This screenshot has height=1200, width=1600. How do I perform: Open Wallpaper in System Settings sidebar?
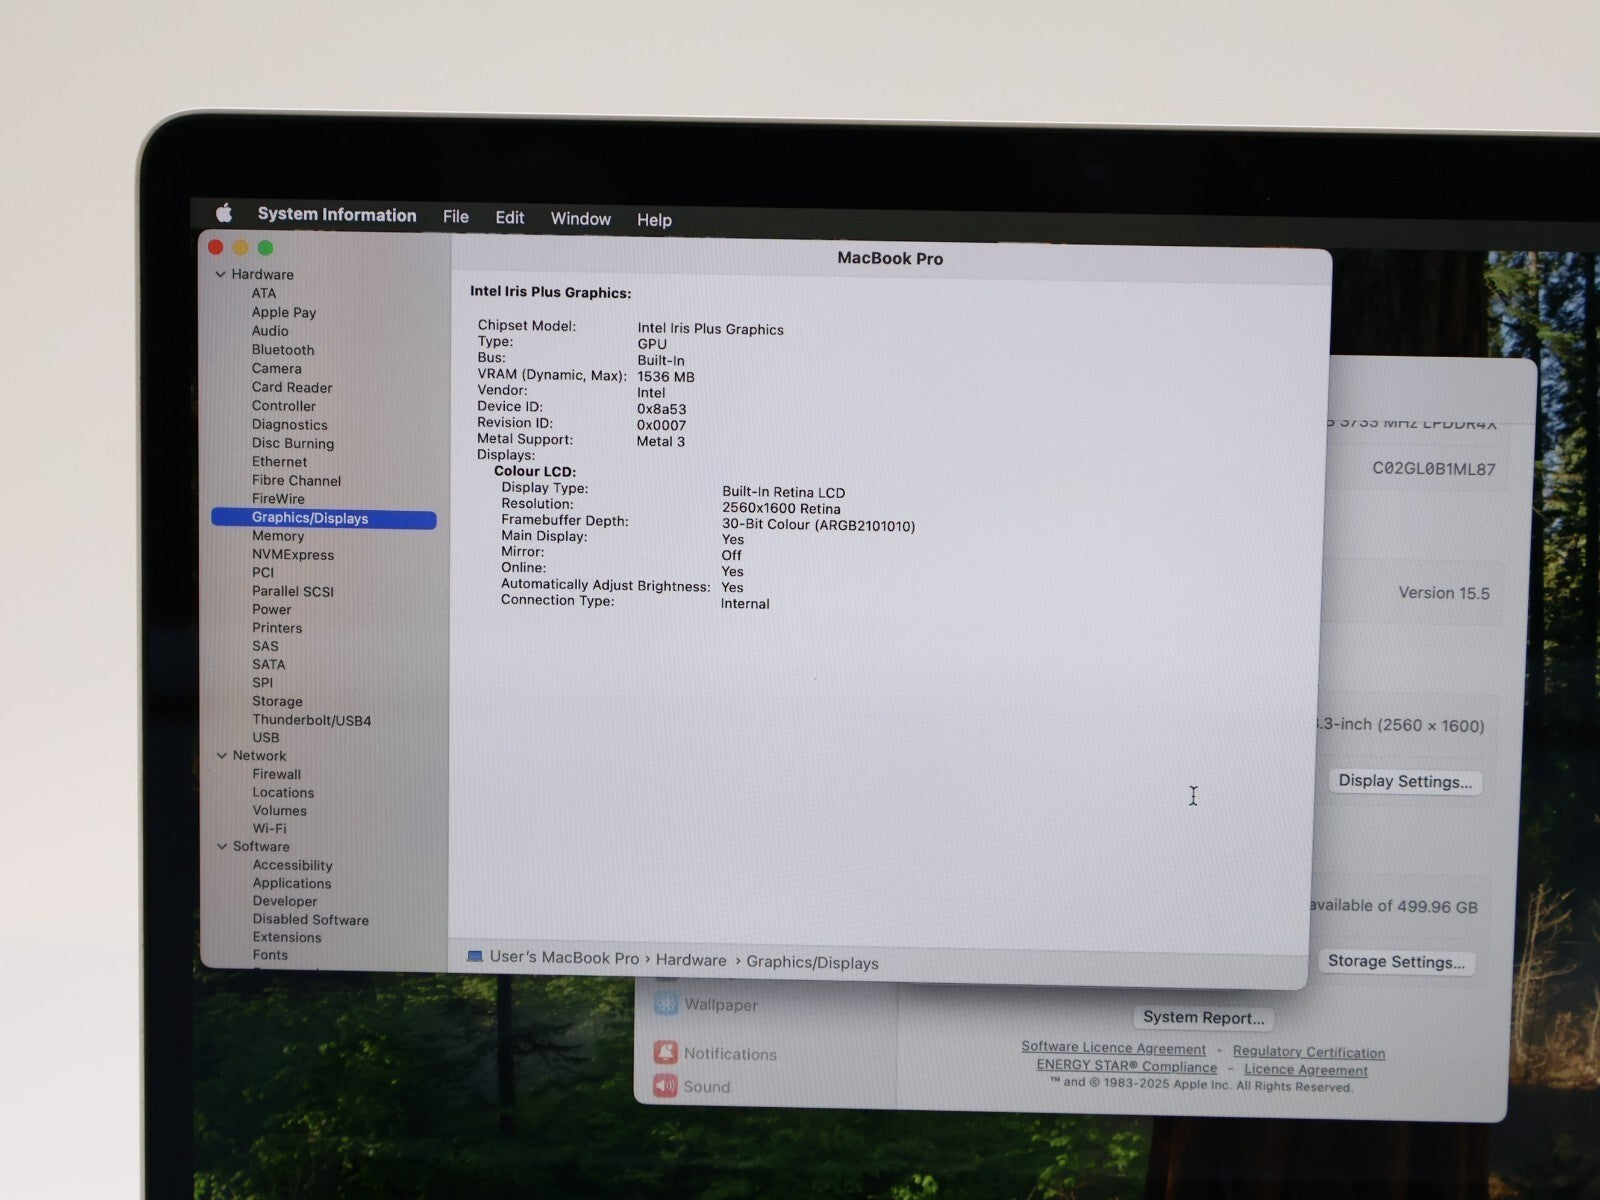[706, 1004]
